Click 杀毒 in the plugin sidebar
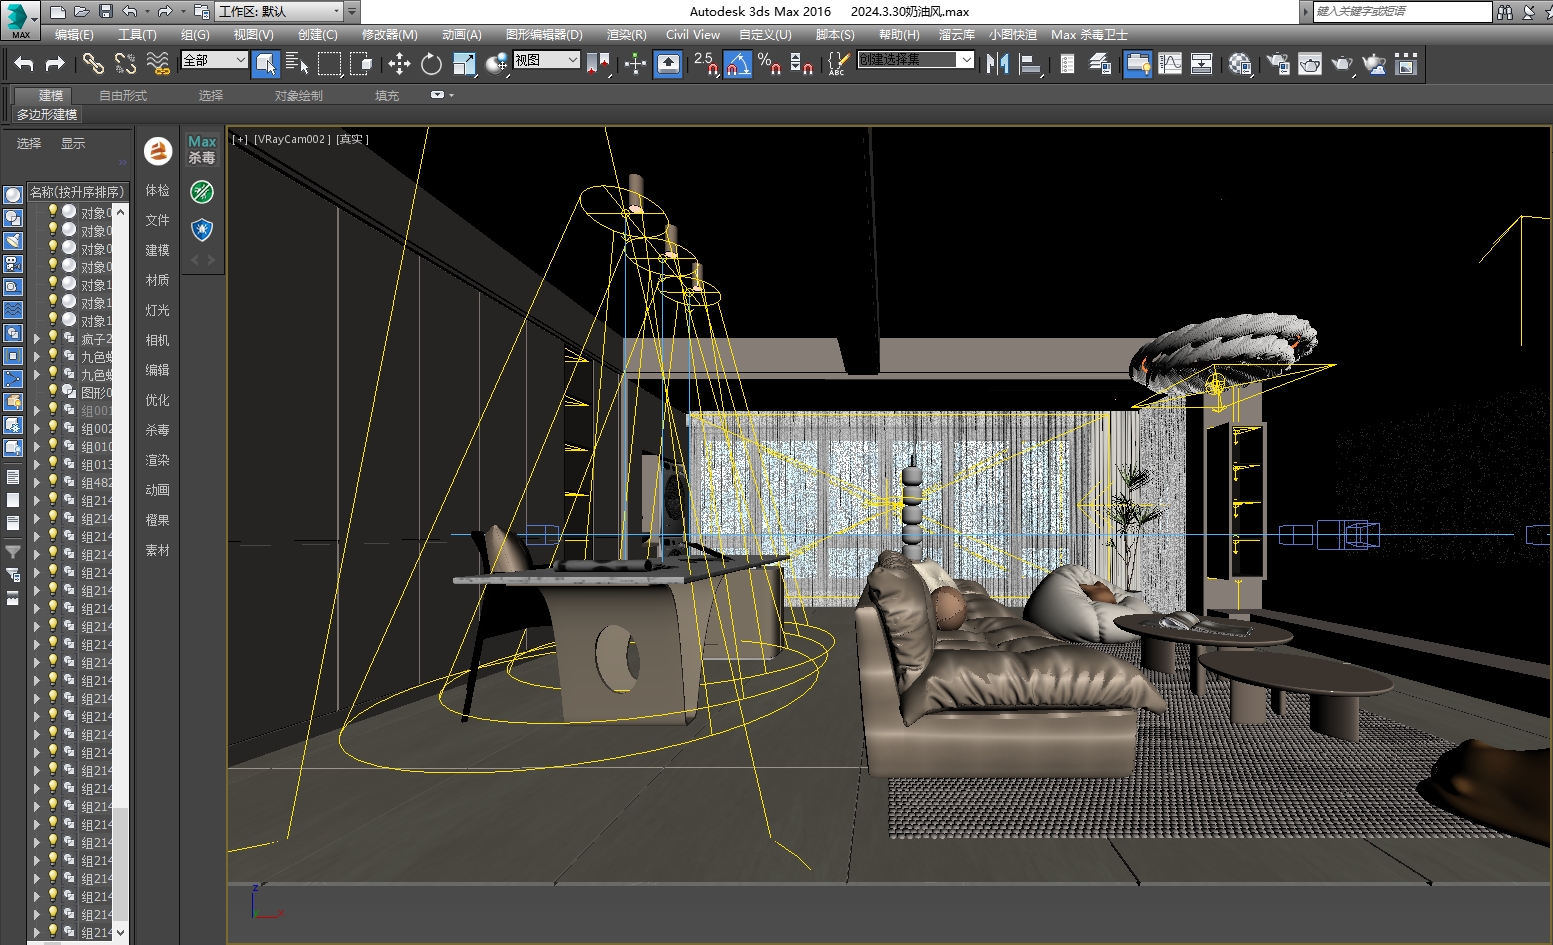The image size is (1553, 945). point(157,430)
